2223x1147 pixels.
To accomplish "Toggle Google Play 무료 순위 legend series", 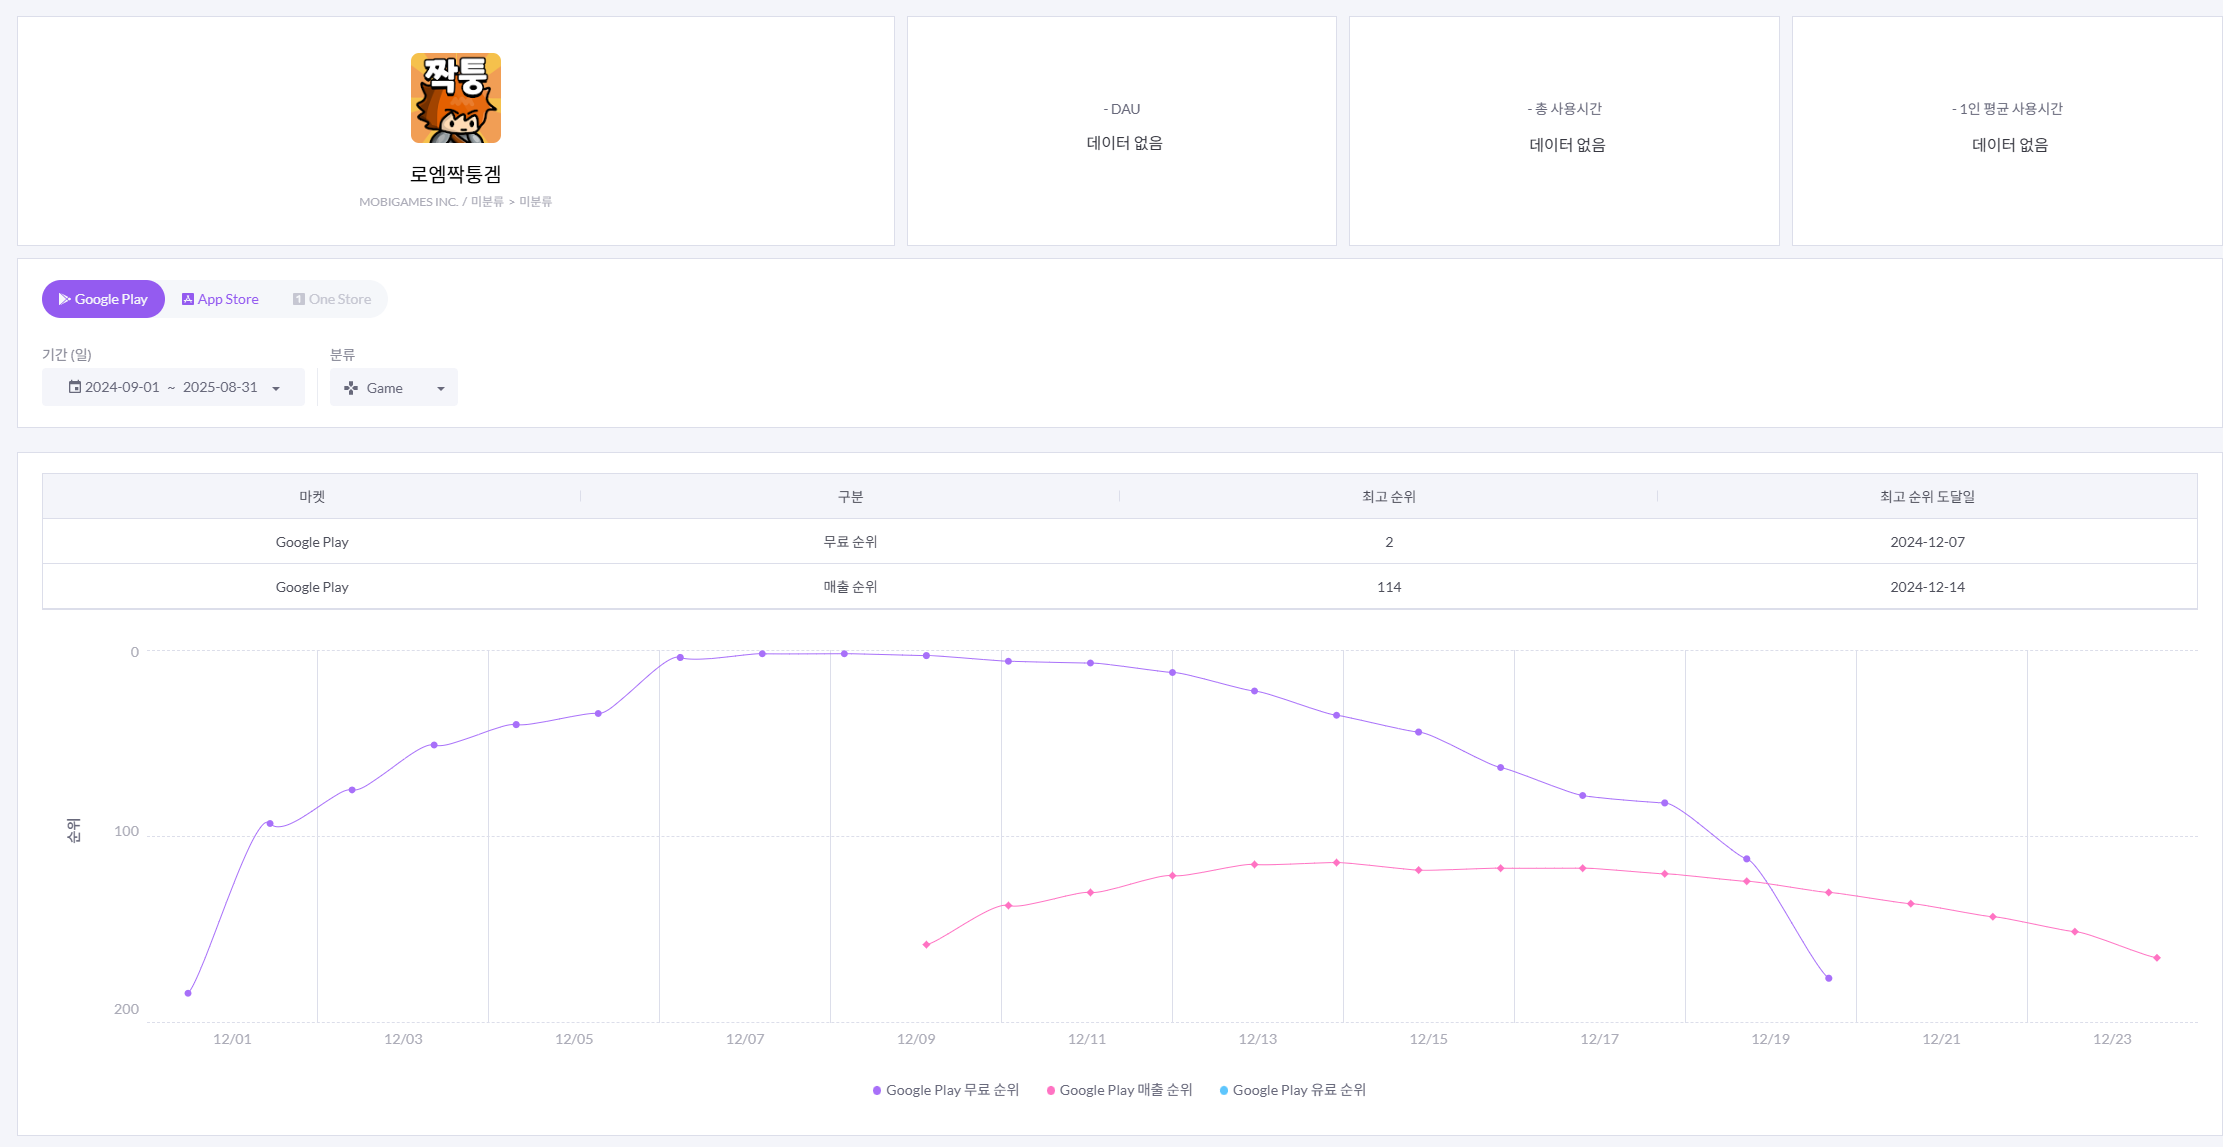I will coord(946,1090).
